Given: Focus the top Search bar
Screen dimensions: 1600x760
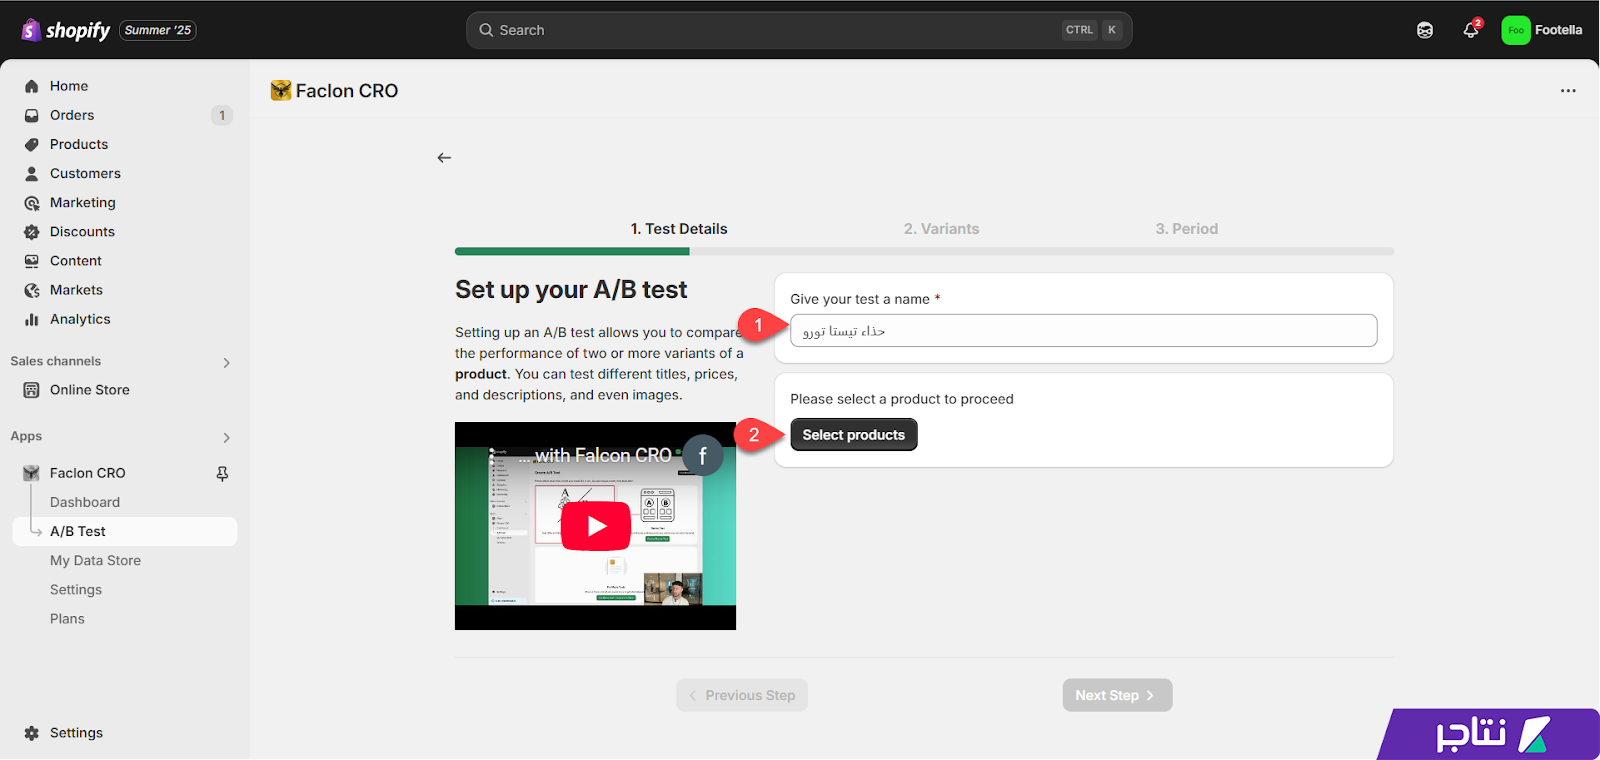Looking at the screenshot, I should point(799,30).
